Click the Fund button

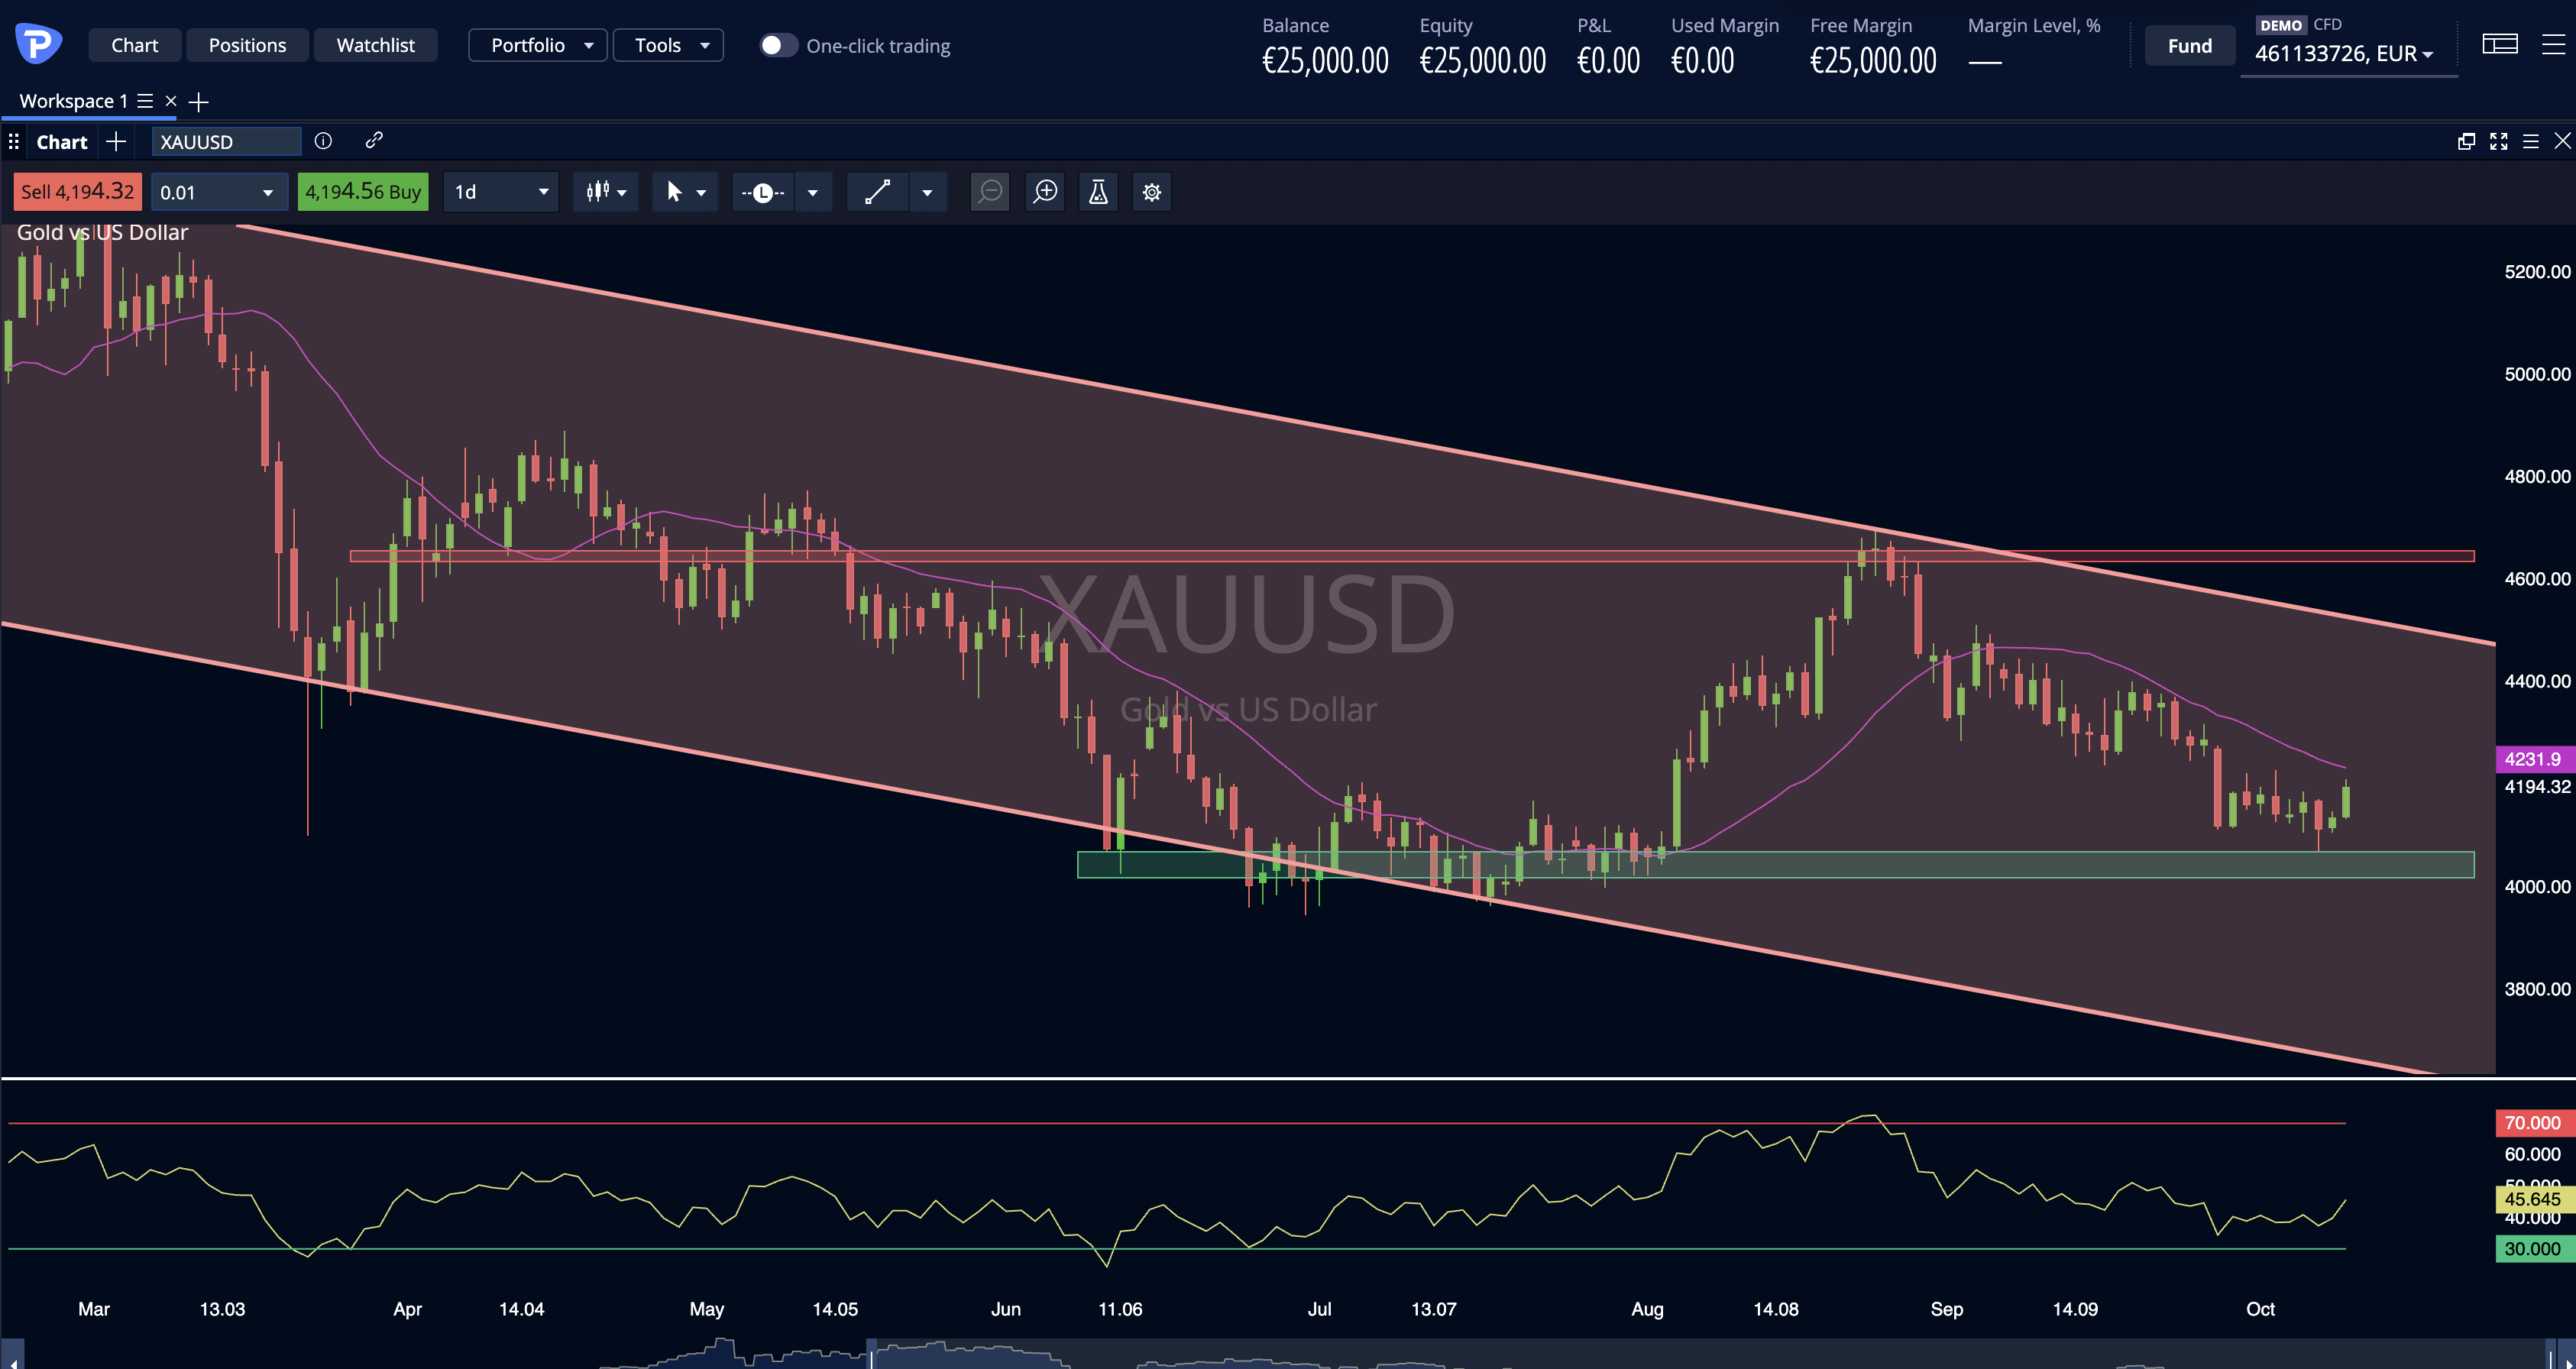[x=2190, y=46]
